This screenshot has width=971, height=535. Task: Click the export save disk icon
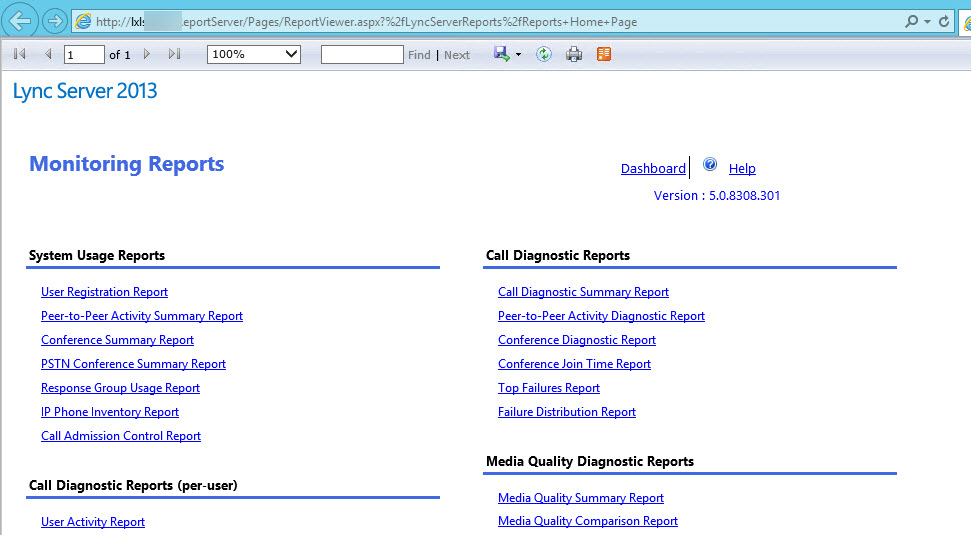pyautogui.click(x=501, y=54)
